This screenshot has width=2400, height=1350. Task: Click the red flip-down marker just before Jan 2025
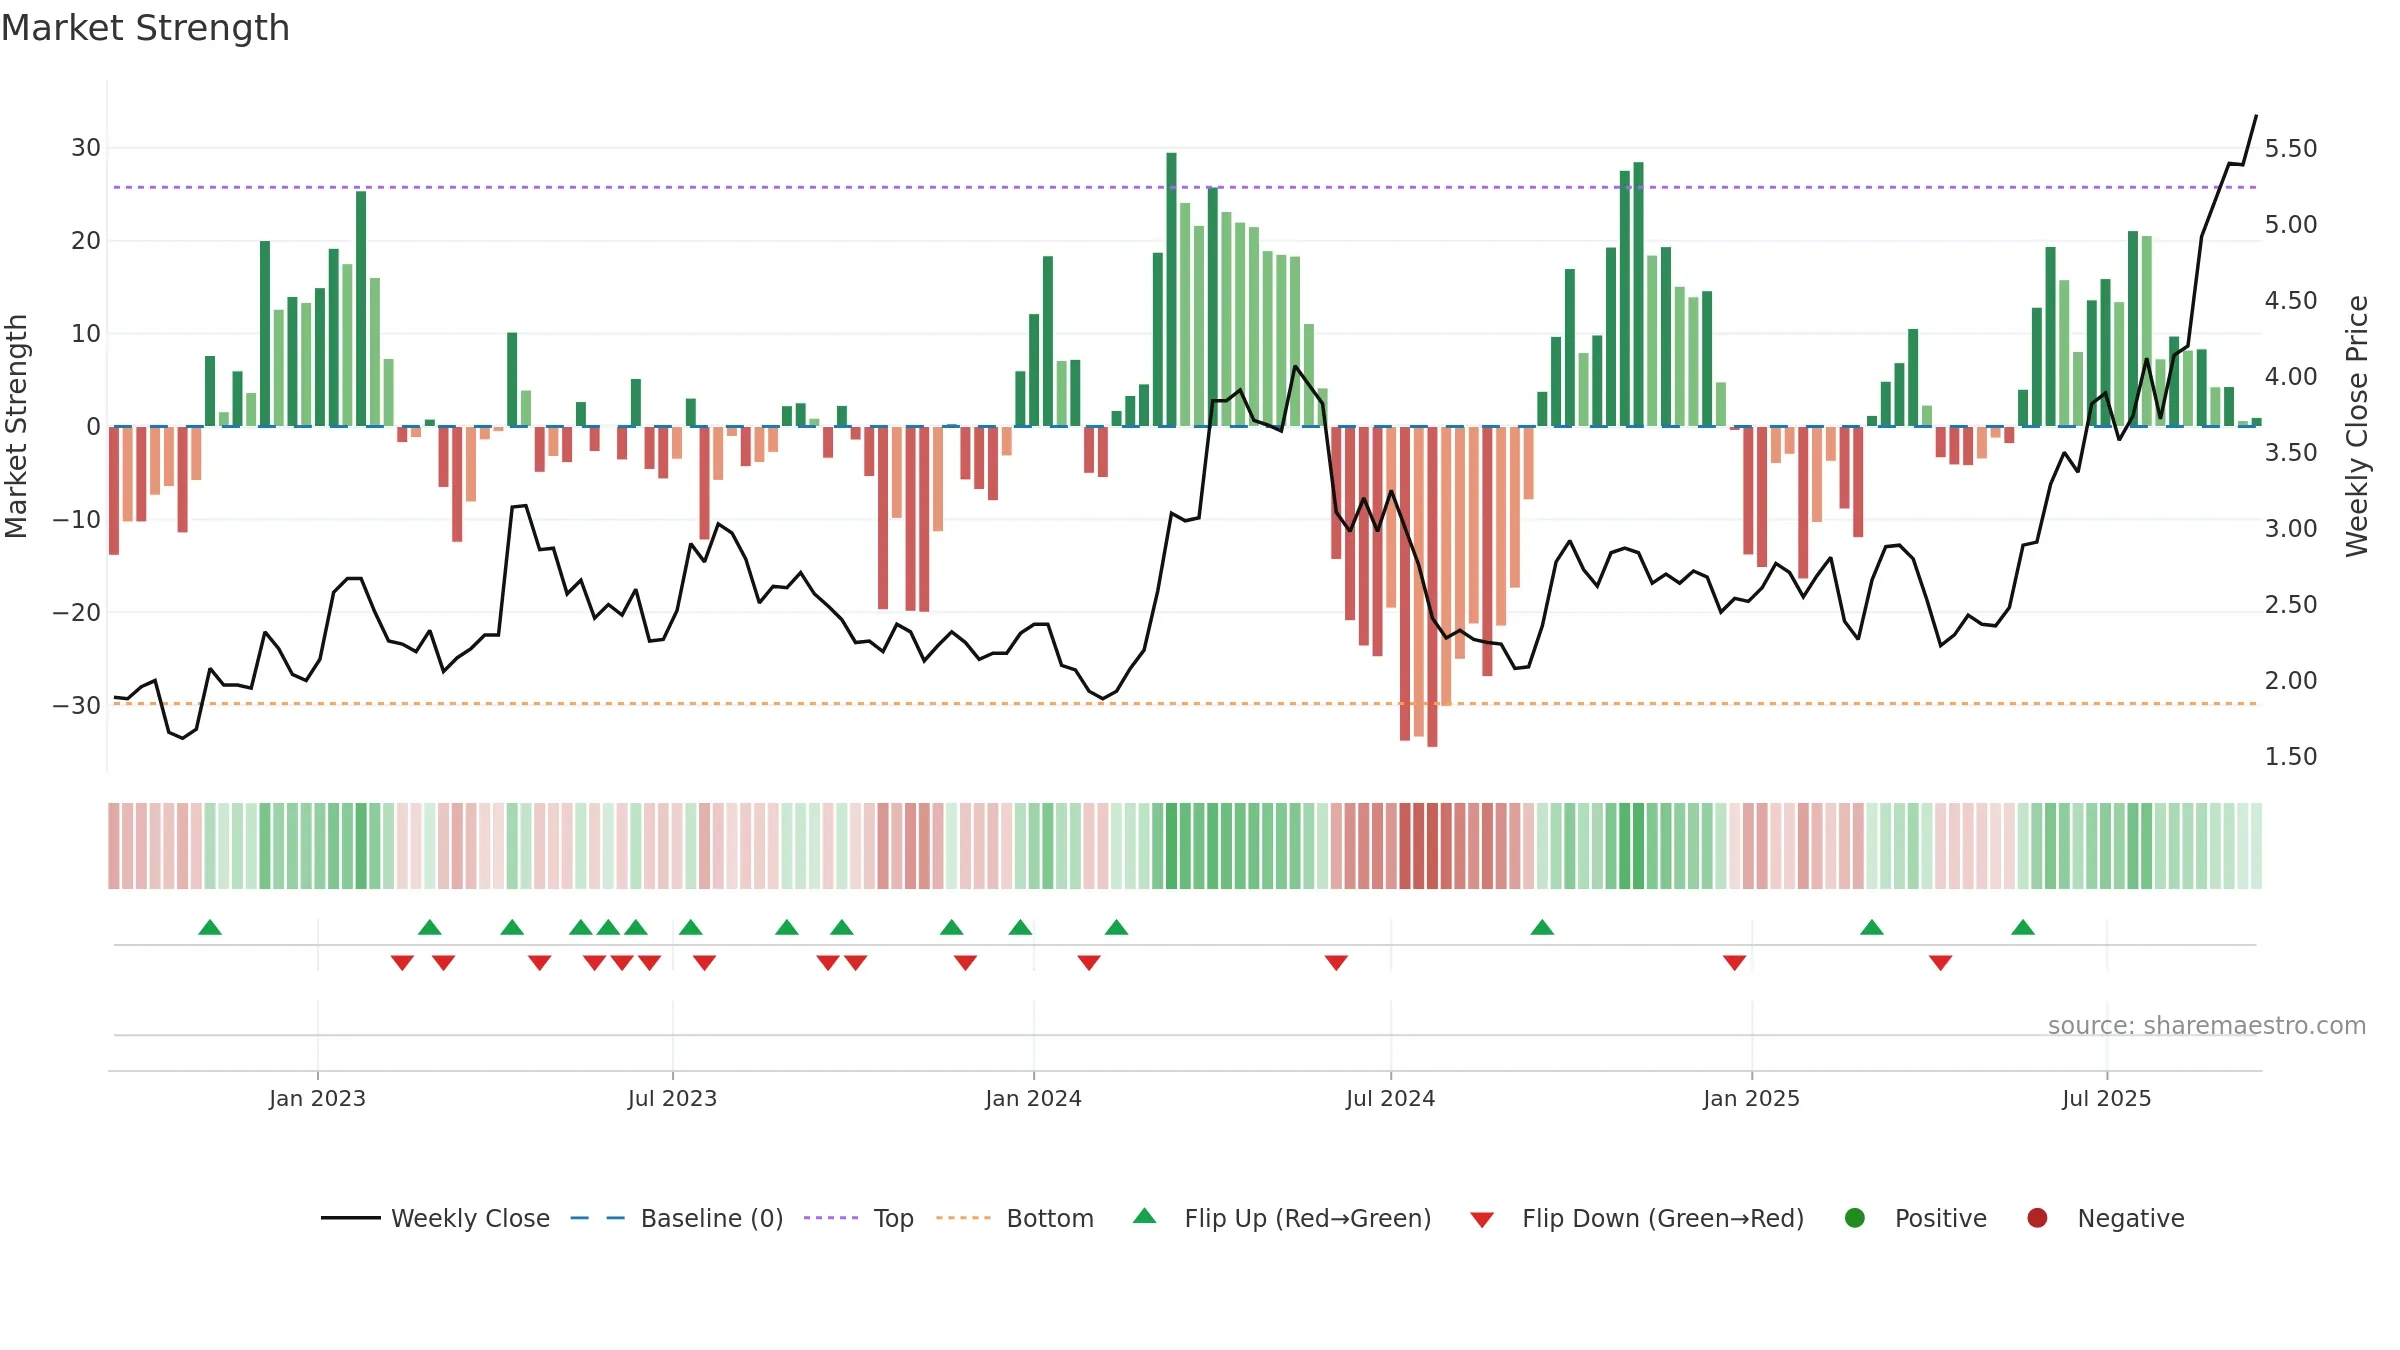1735,963
